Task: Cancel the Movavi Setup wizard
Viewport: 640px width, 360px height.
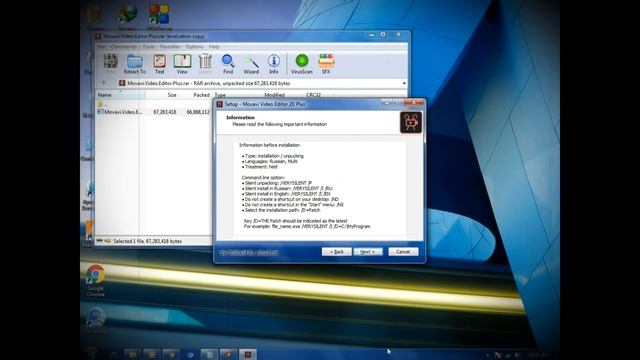Action: pyautogui.click(x=403, y=252)
